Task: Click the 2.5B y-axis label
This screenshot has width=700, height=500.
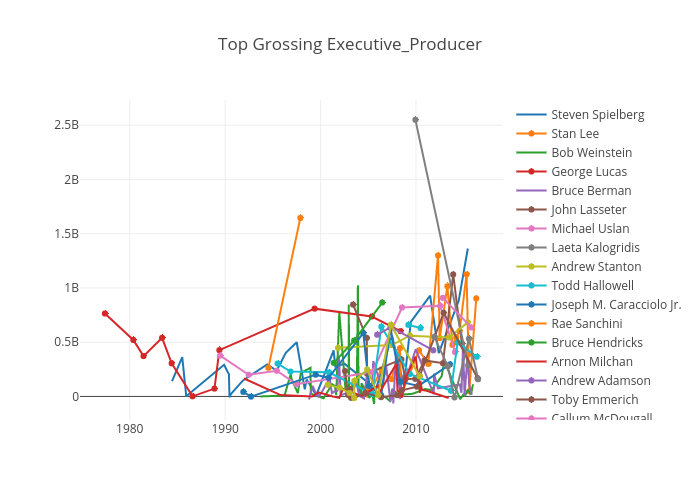Action: [x=67, y=125]
